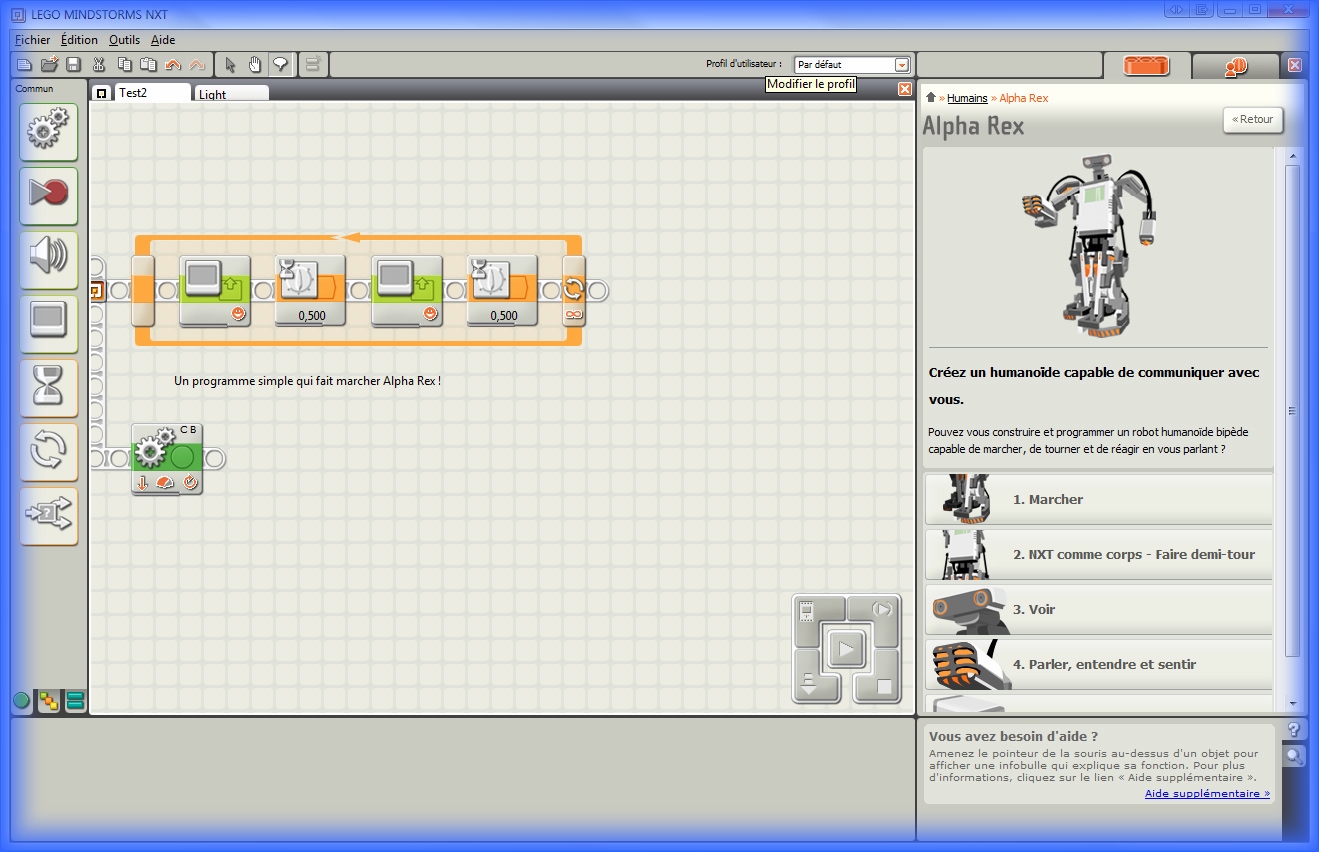1319x852 pixels.
Task: Open the '1. Marcher' challenge
Action: point(1099,499)
